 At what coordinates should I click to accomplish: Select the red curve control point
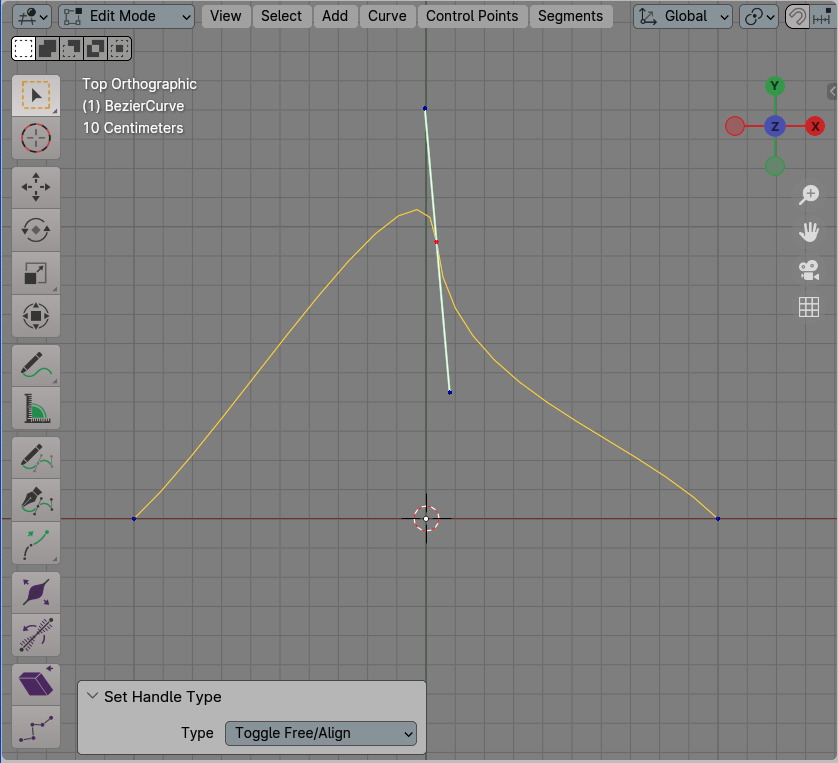coord(437,243)
